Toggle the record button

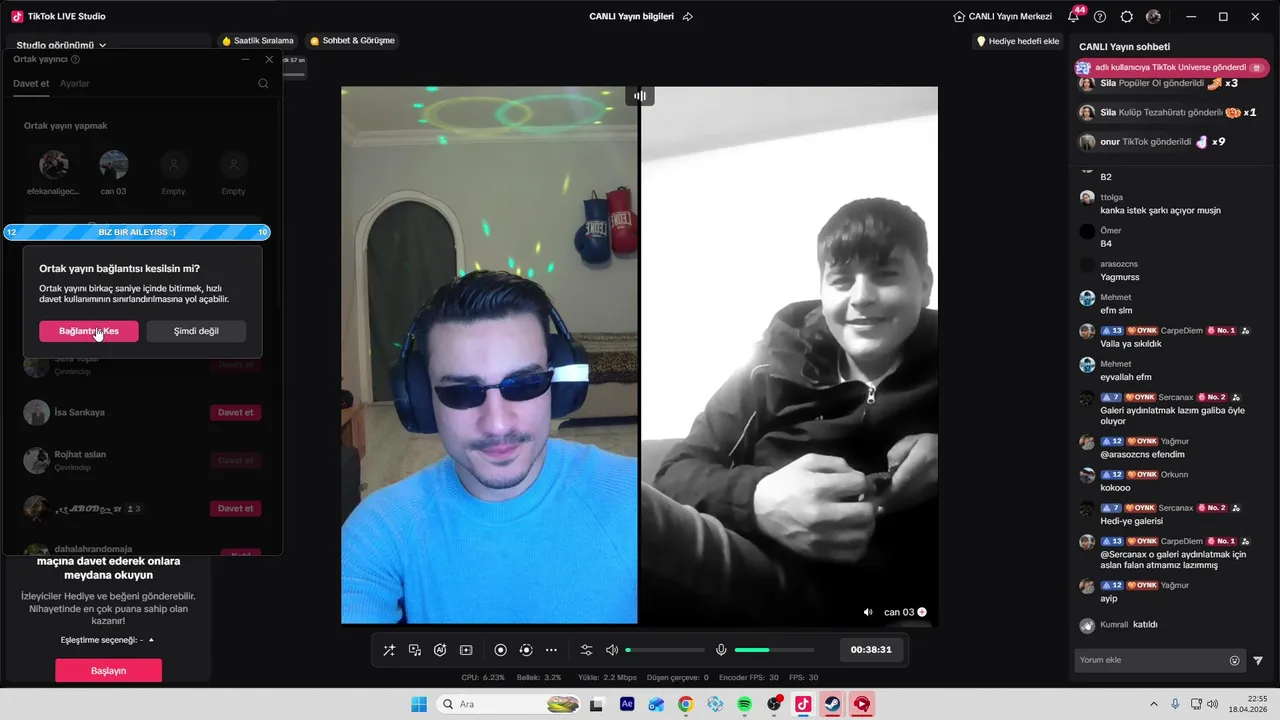(501, 650)
